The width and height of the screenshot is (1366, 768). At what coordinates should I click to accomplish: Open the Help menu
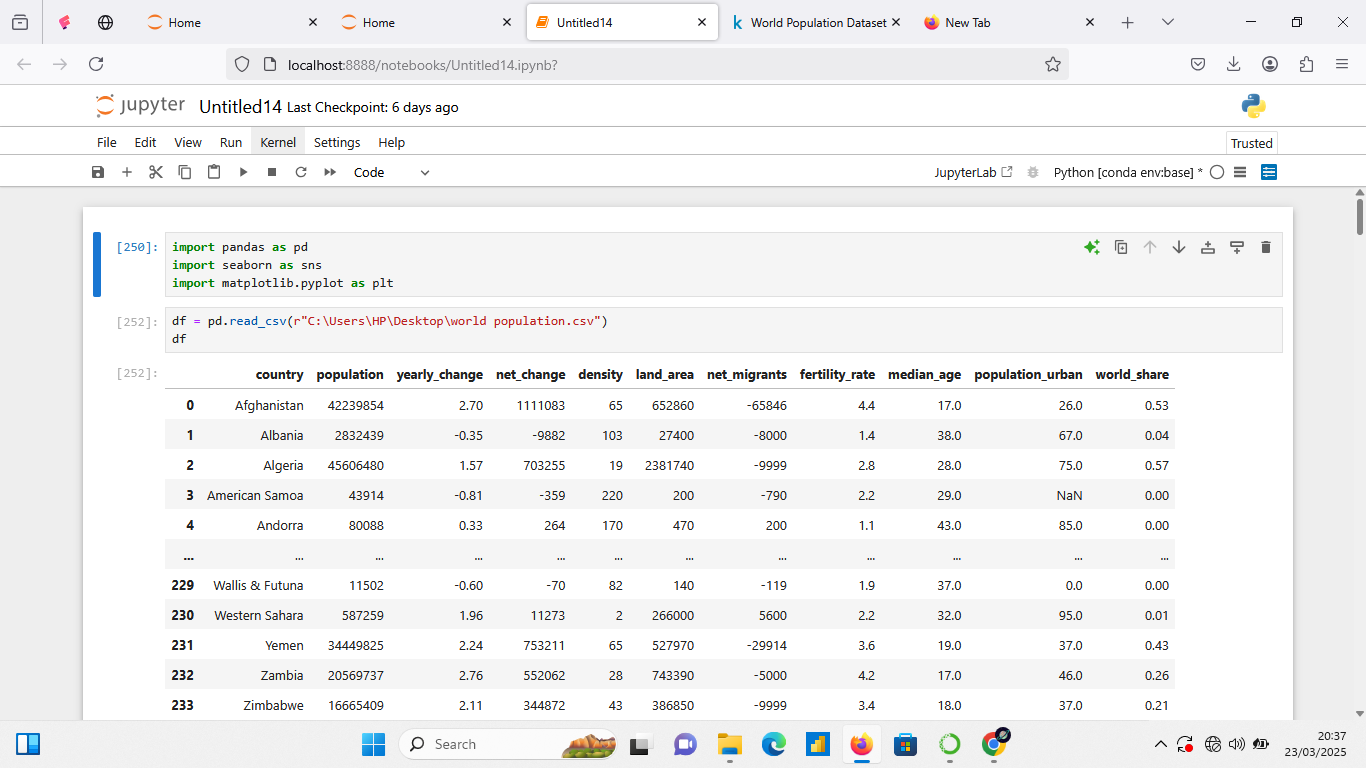(392, 142)
